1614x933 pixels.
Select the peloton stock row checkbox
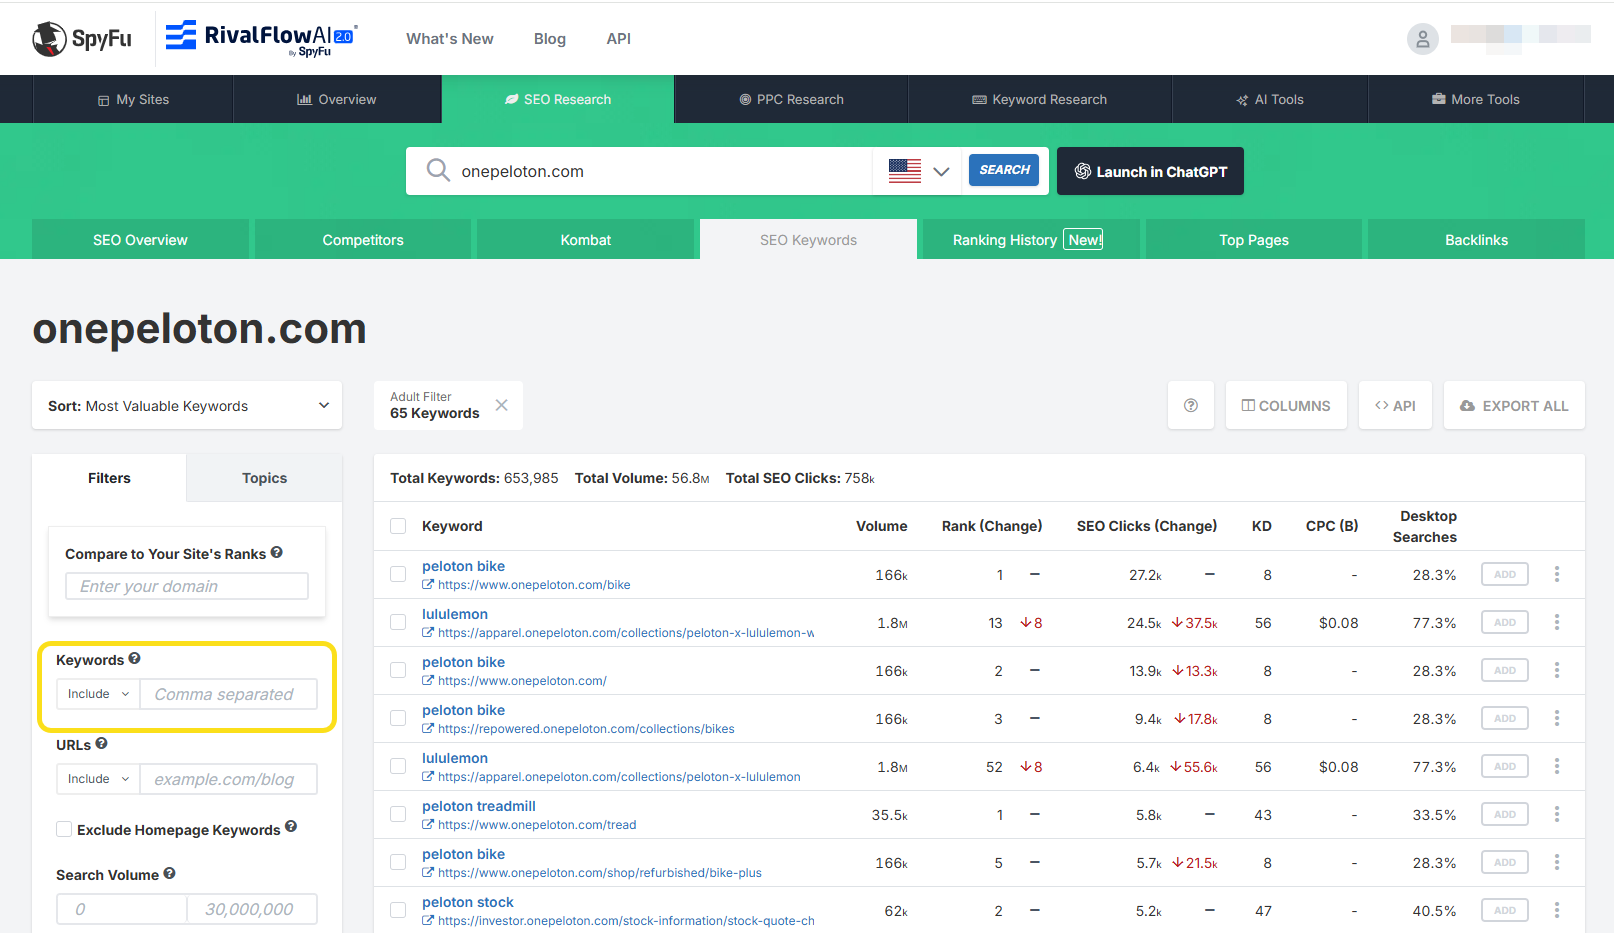pos(398,911)
